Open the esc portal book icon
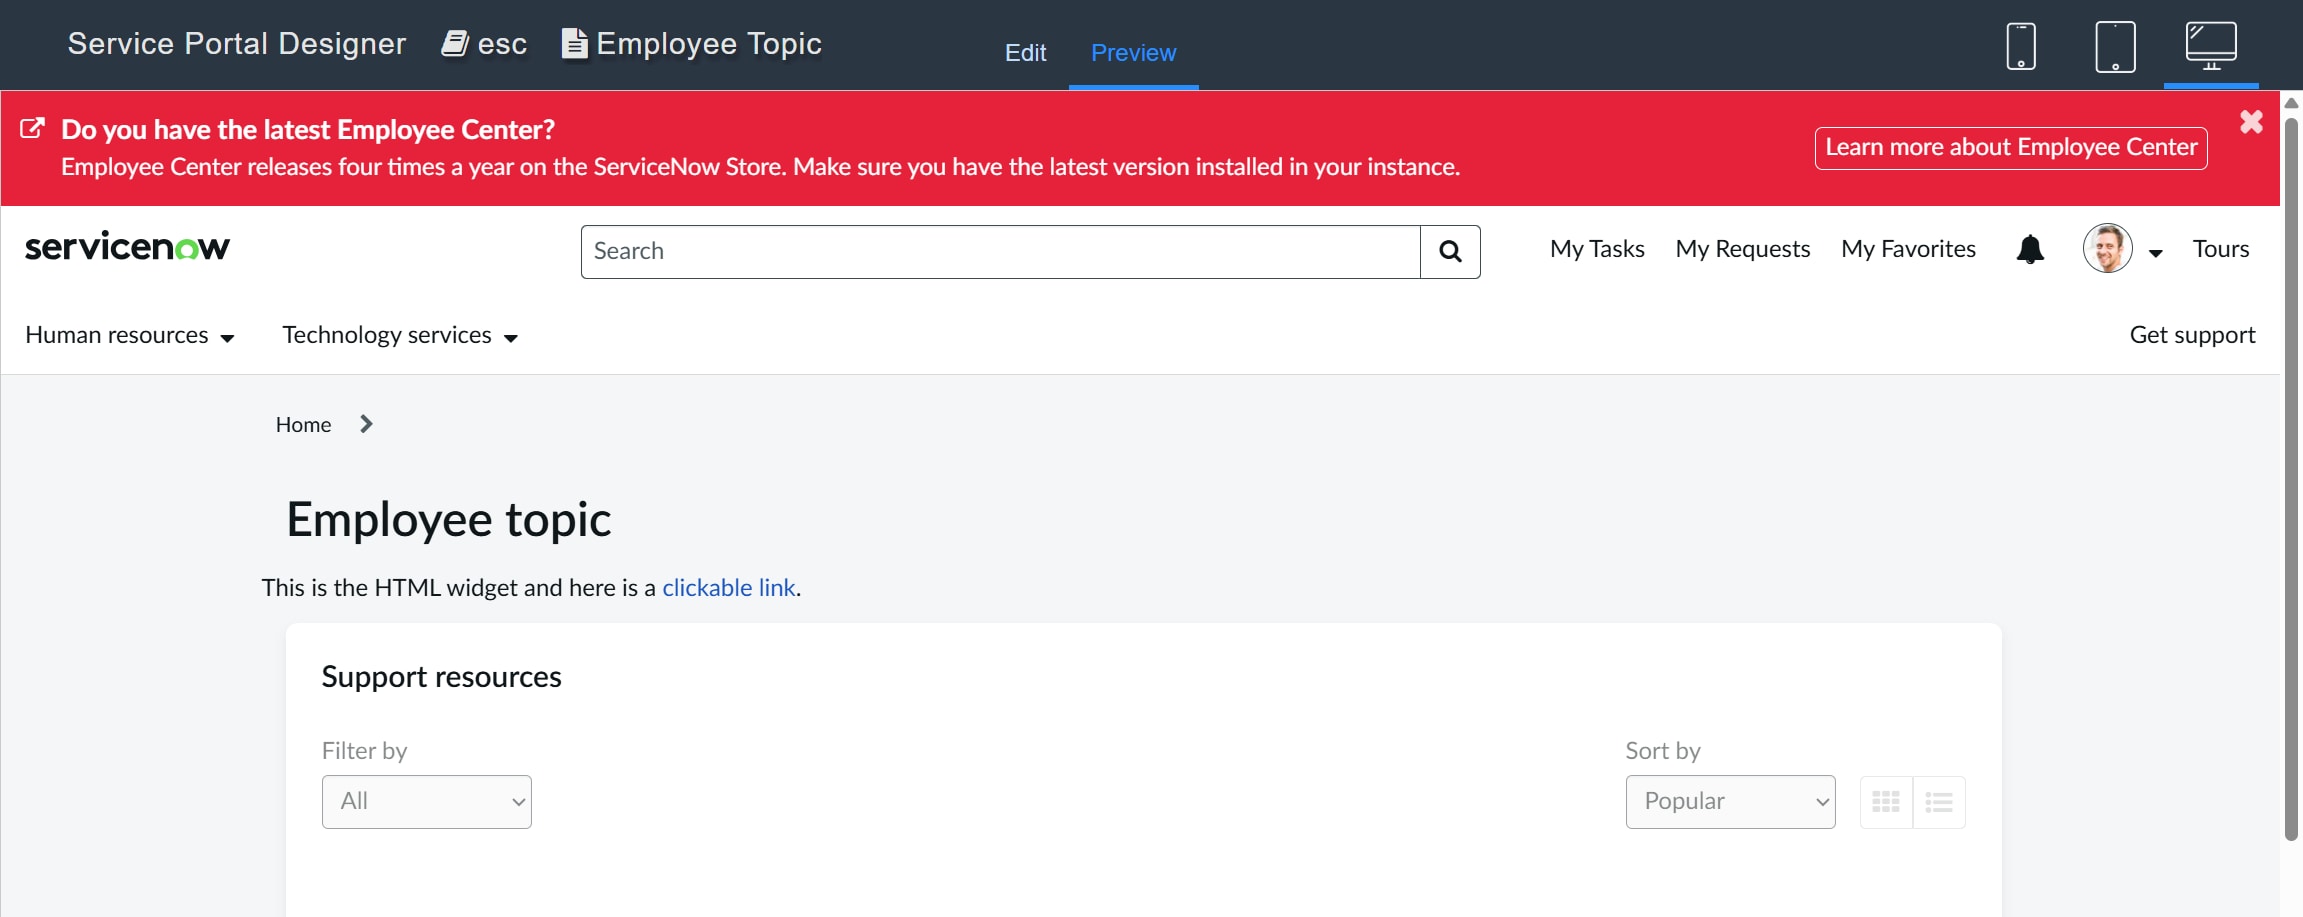This screenshot has width=2303, height=917. (455, 43)
